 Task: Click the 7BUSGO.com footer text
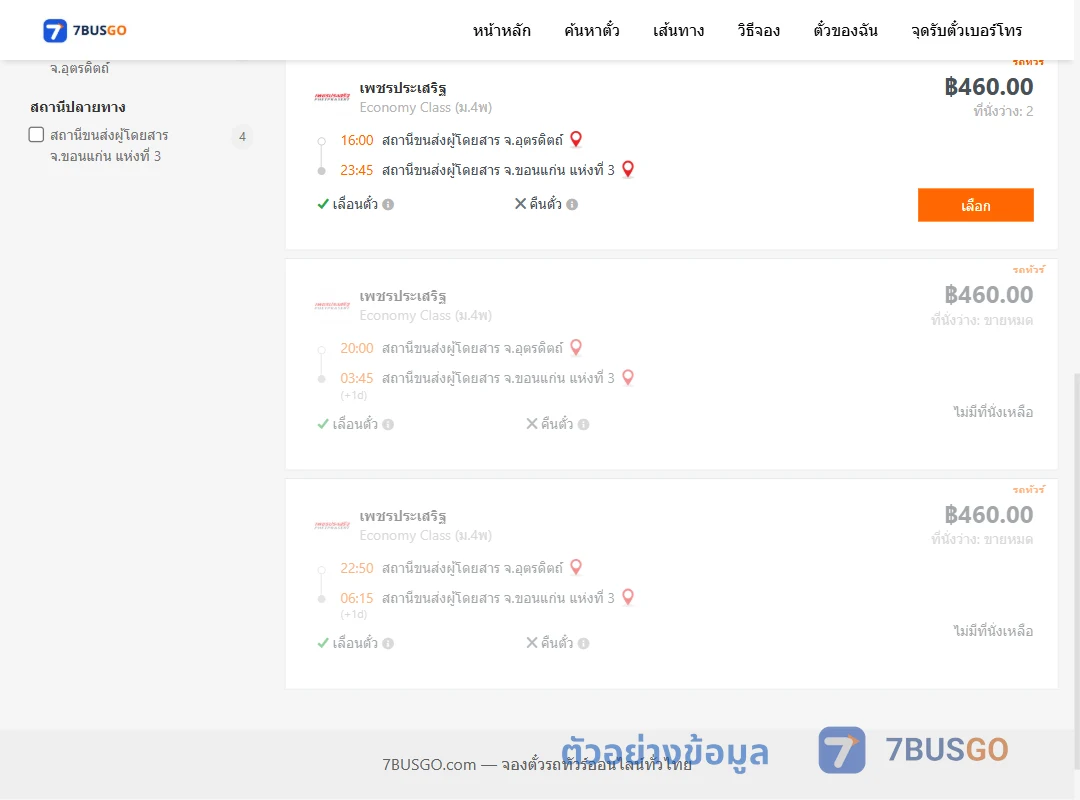(x=537, y=765)
